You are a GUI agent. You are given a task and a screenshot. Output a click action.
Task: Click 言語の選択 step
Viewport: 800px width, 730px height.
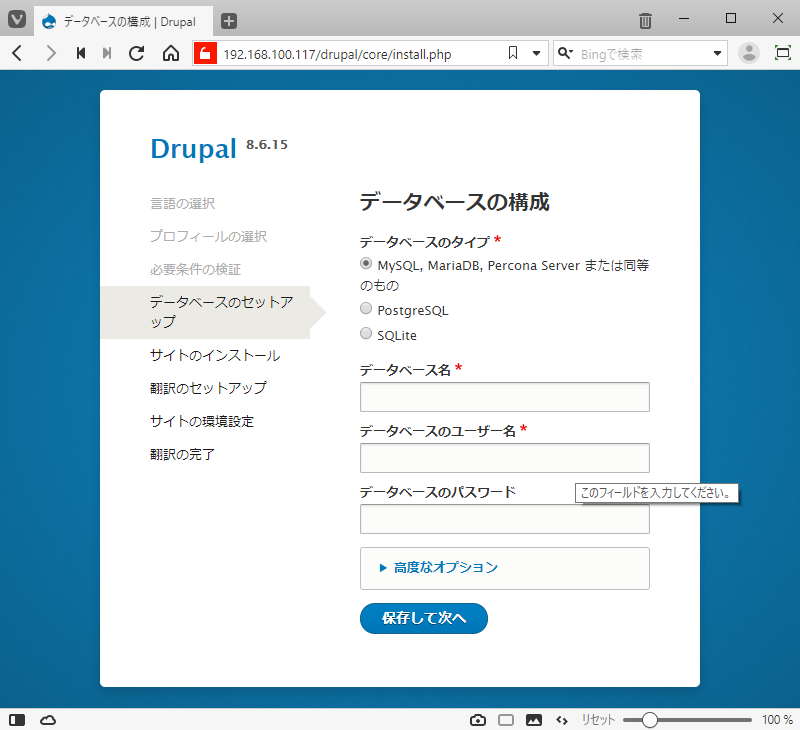(182, 204)
